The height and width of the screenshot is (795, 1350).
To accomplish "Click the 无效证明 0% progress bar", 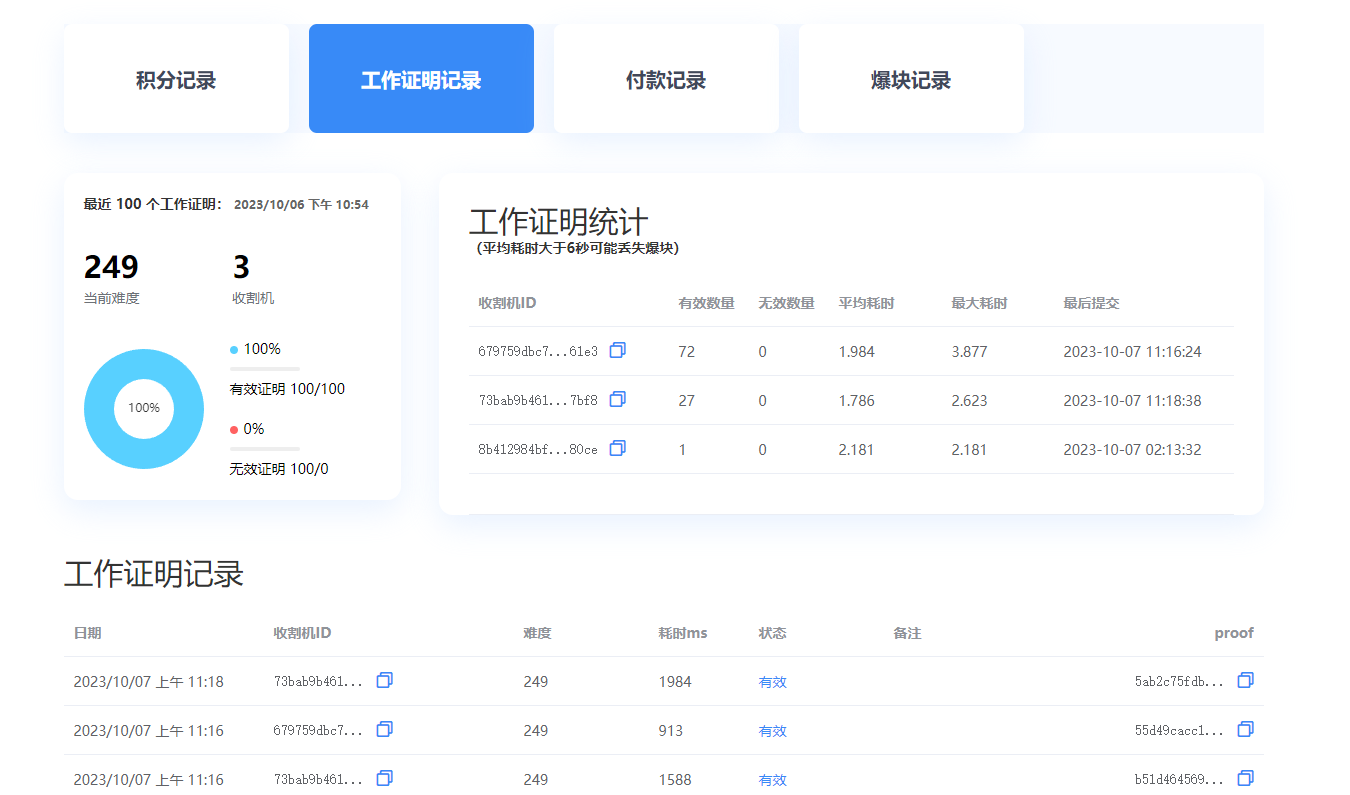I will pos(265,448).
